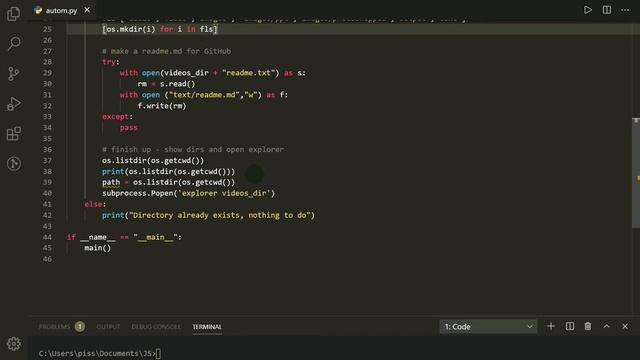Image resolution: width=640 pixels, height=360 pixels.
Task: Click line number 44 in the gutter
Action: [47, 237]
